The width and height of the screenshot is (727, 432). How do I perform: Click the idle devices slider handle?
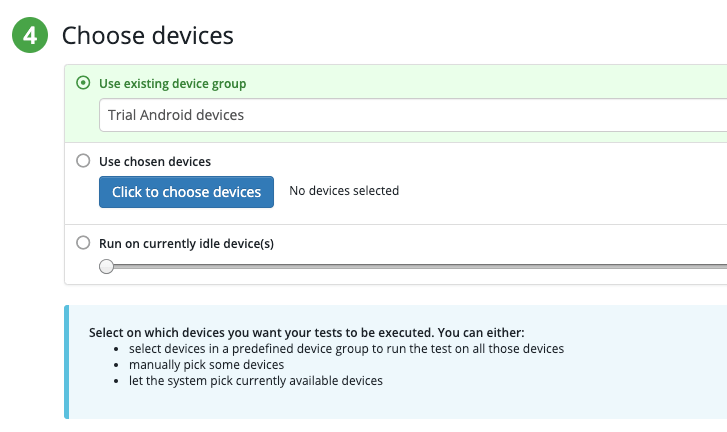pos(107,266)
